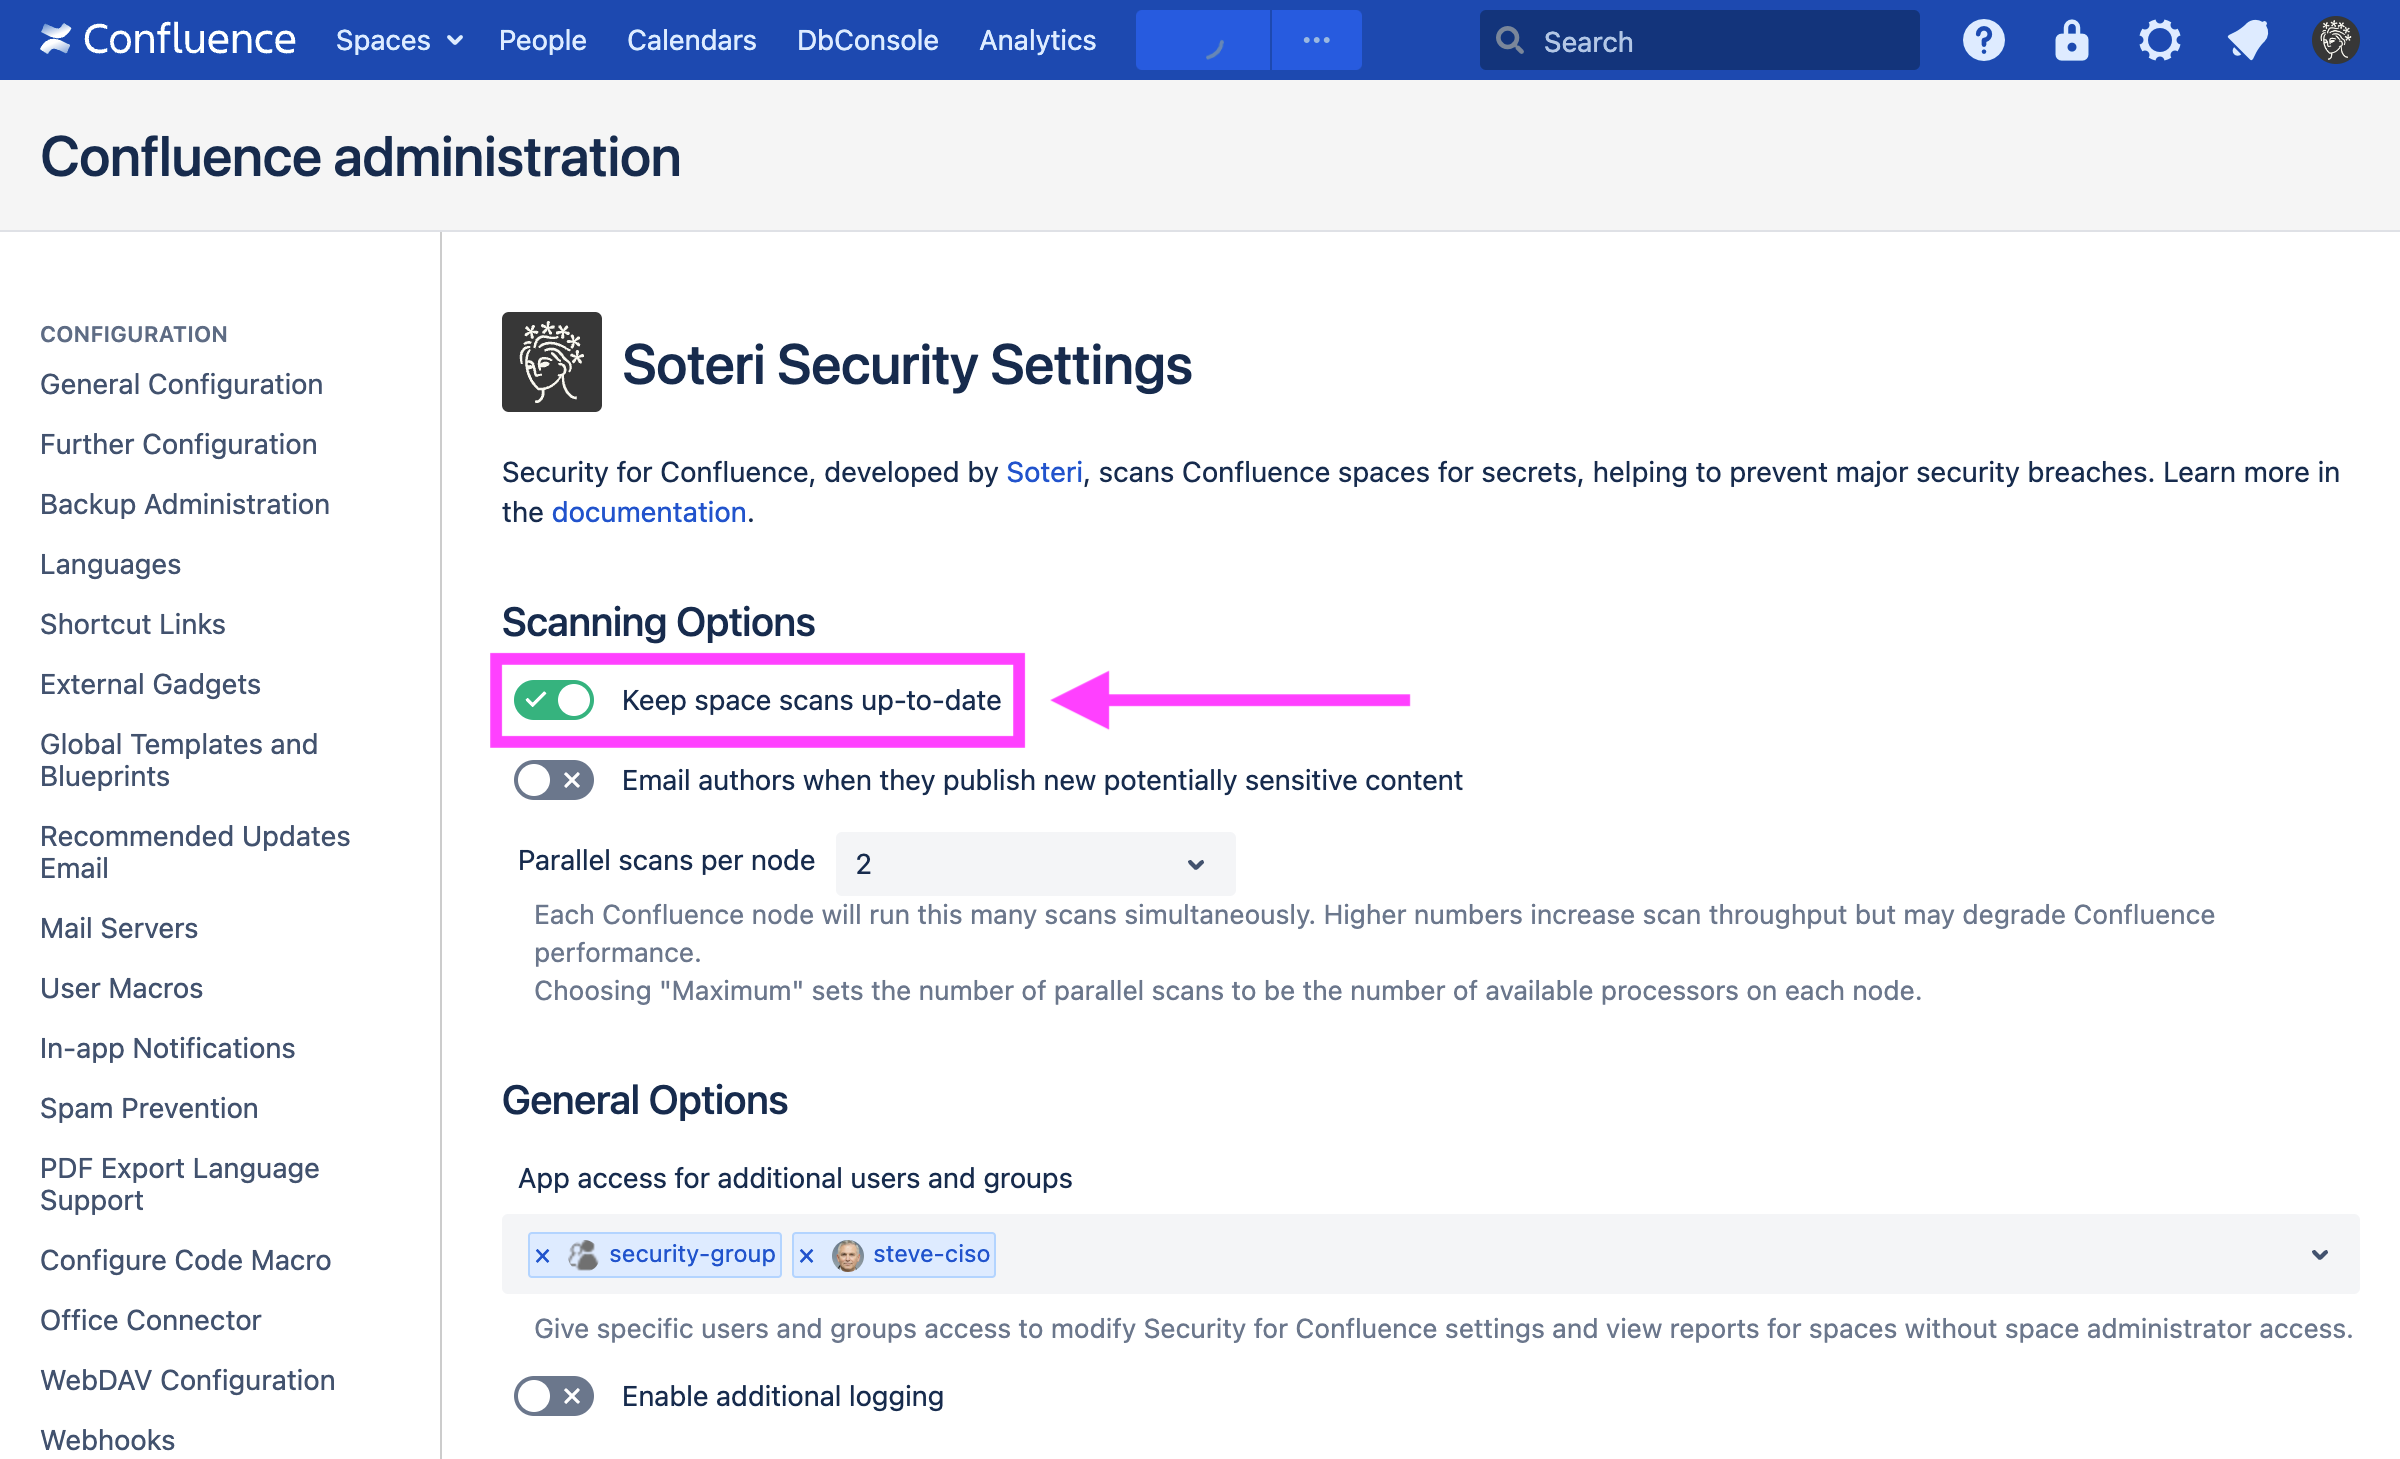Click the padlock security icon
This screenshot has height=1459, width=2400.
pos(2071,41)
